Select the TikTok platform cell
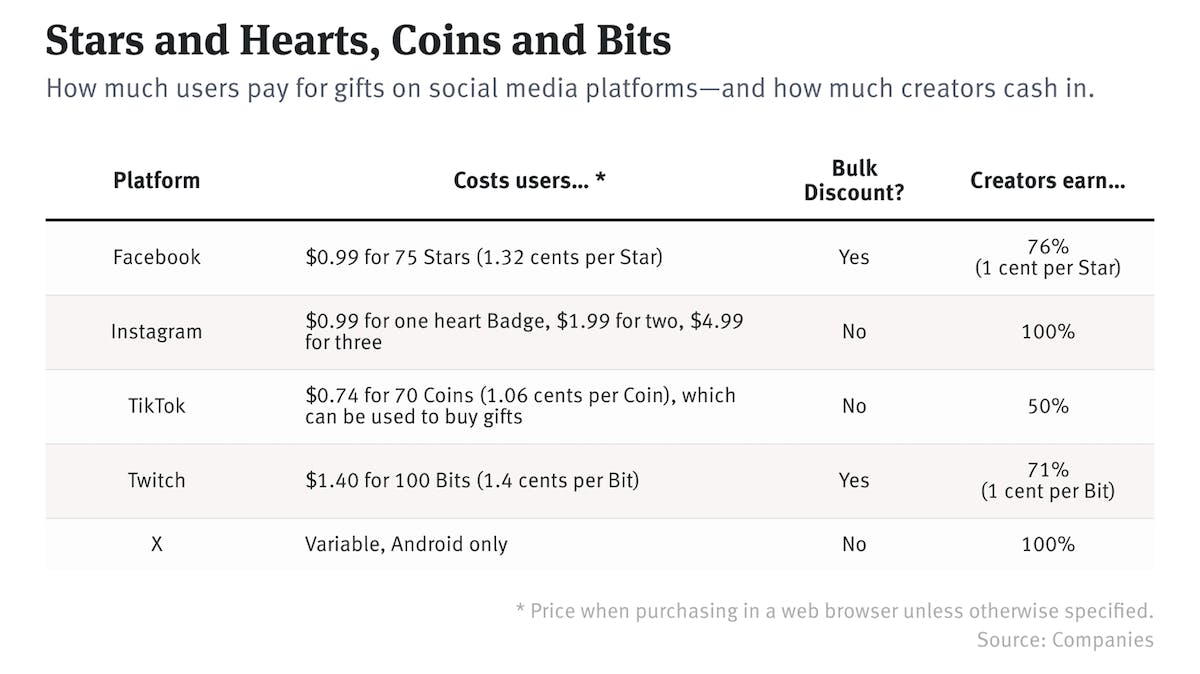The height and width of the screenshot is (674, 1200). tap(156, 406)
